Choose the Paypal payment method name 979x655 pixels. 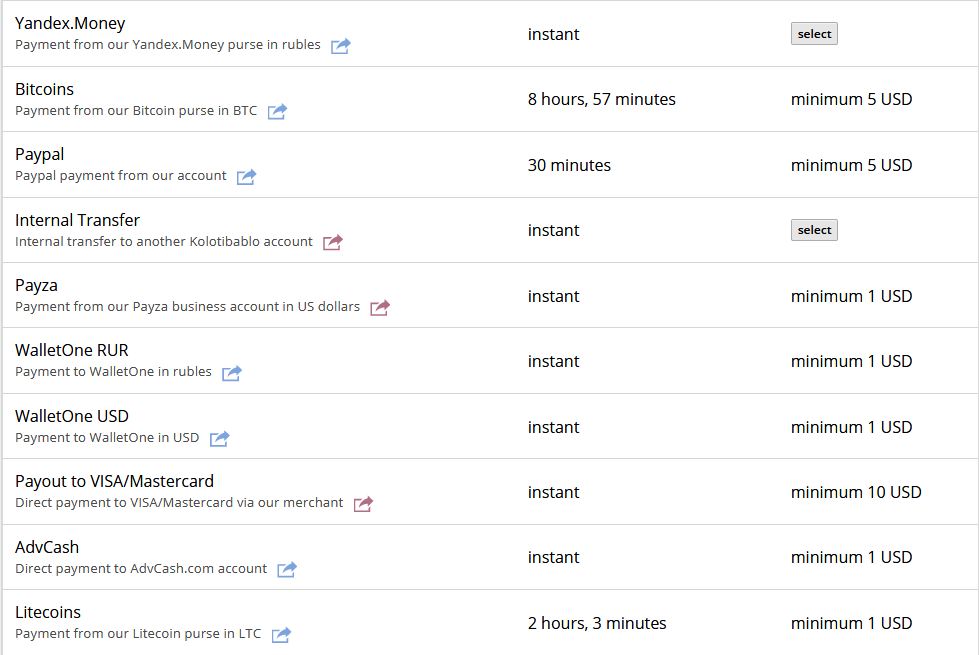click(40, 154)
